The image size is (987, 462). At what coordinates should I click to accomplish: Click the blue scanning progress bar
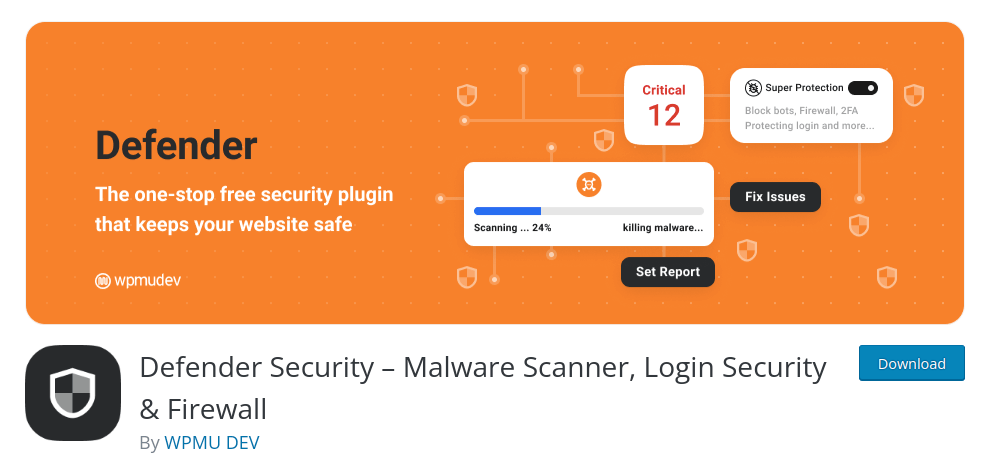click(x=507, y=211)
